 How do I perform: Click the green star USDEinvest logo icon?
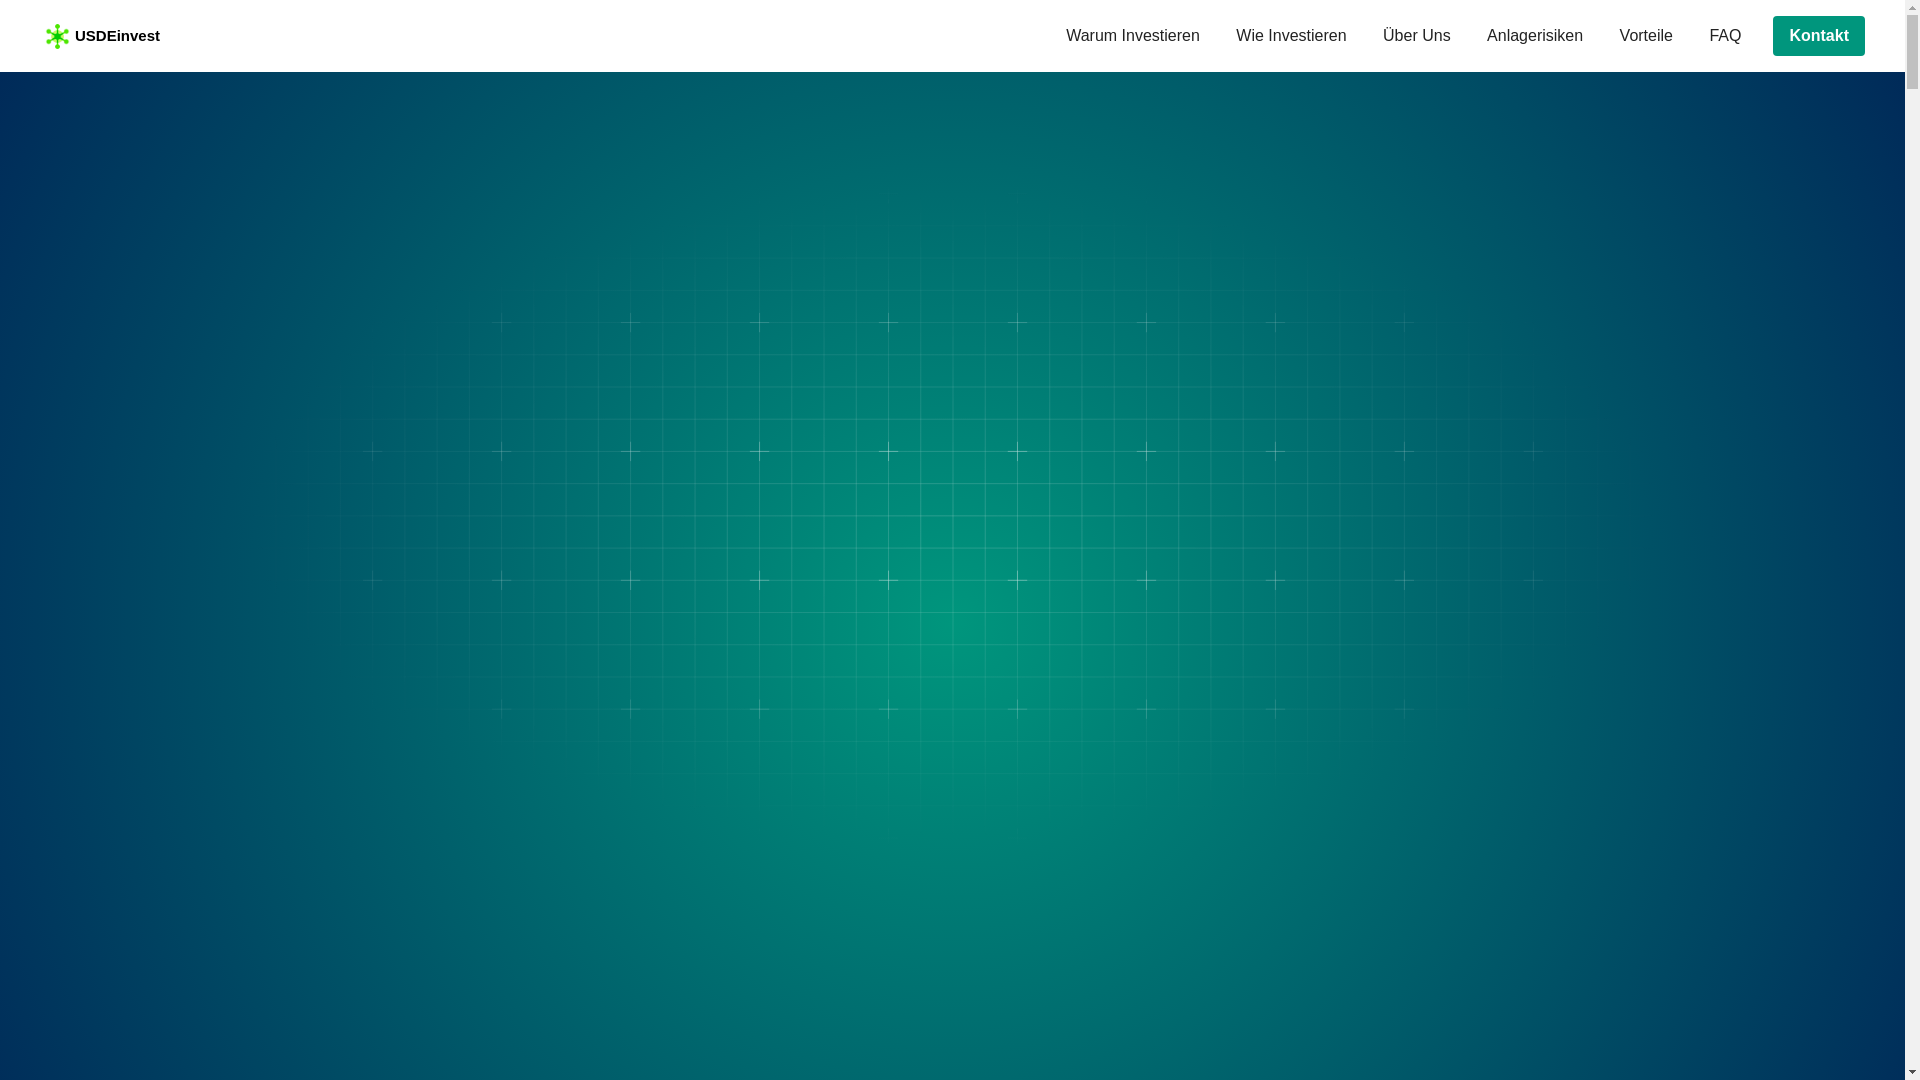point(57,36)
